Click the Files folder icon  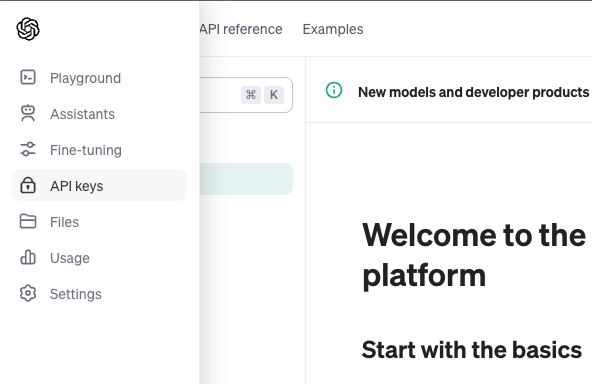pyautogui.click(x=28, y=221)
